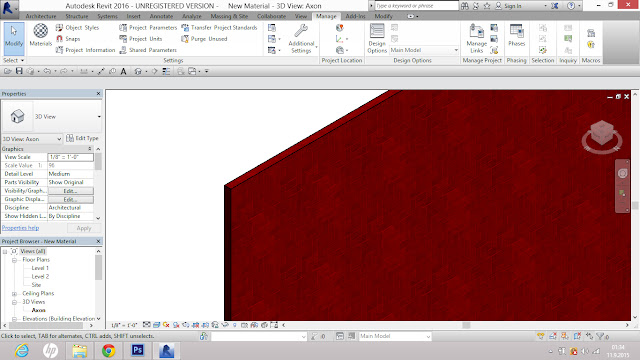Open the Properties help link
The image size is (640, 360).
pyautogui.click(x=20, y=228)
